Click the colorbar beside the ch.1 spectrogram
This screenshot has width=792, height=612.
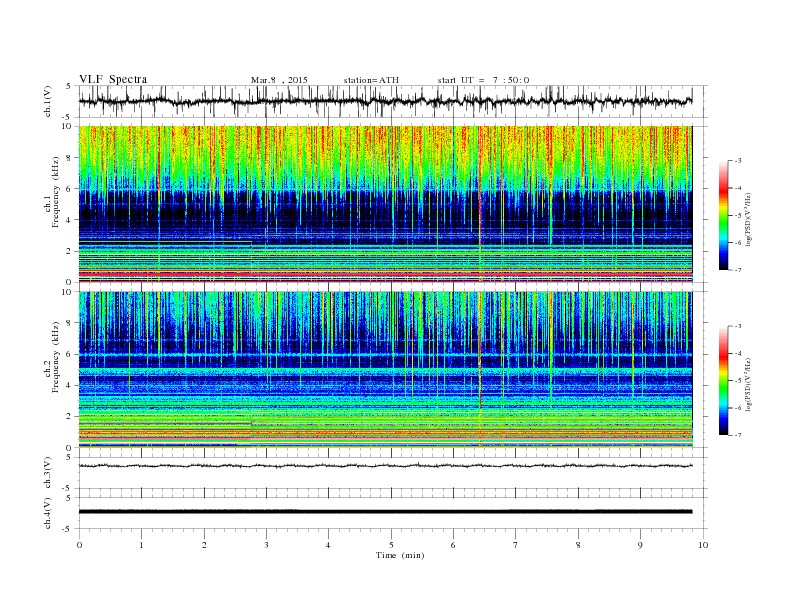[x=724, y=215]
